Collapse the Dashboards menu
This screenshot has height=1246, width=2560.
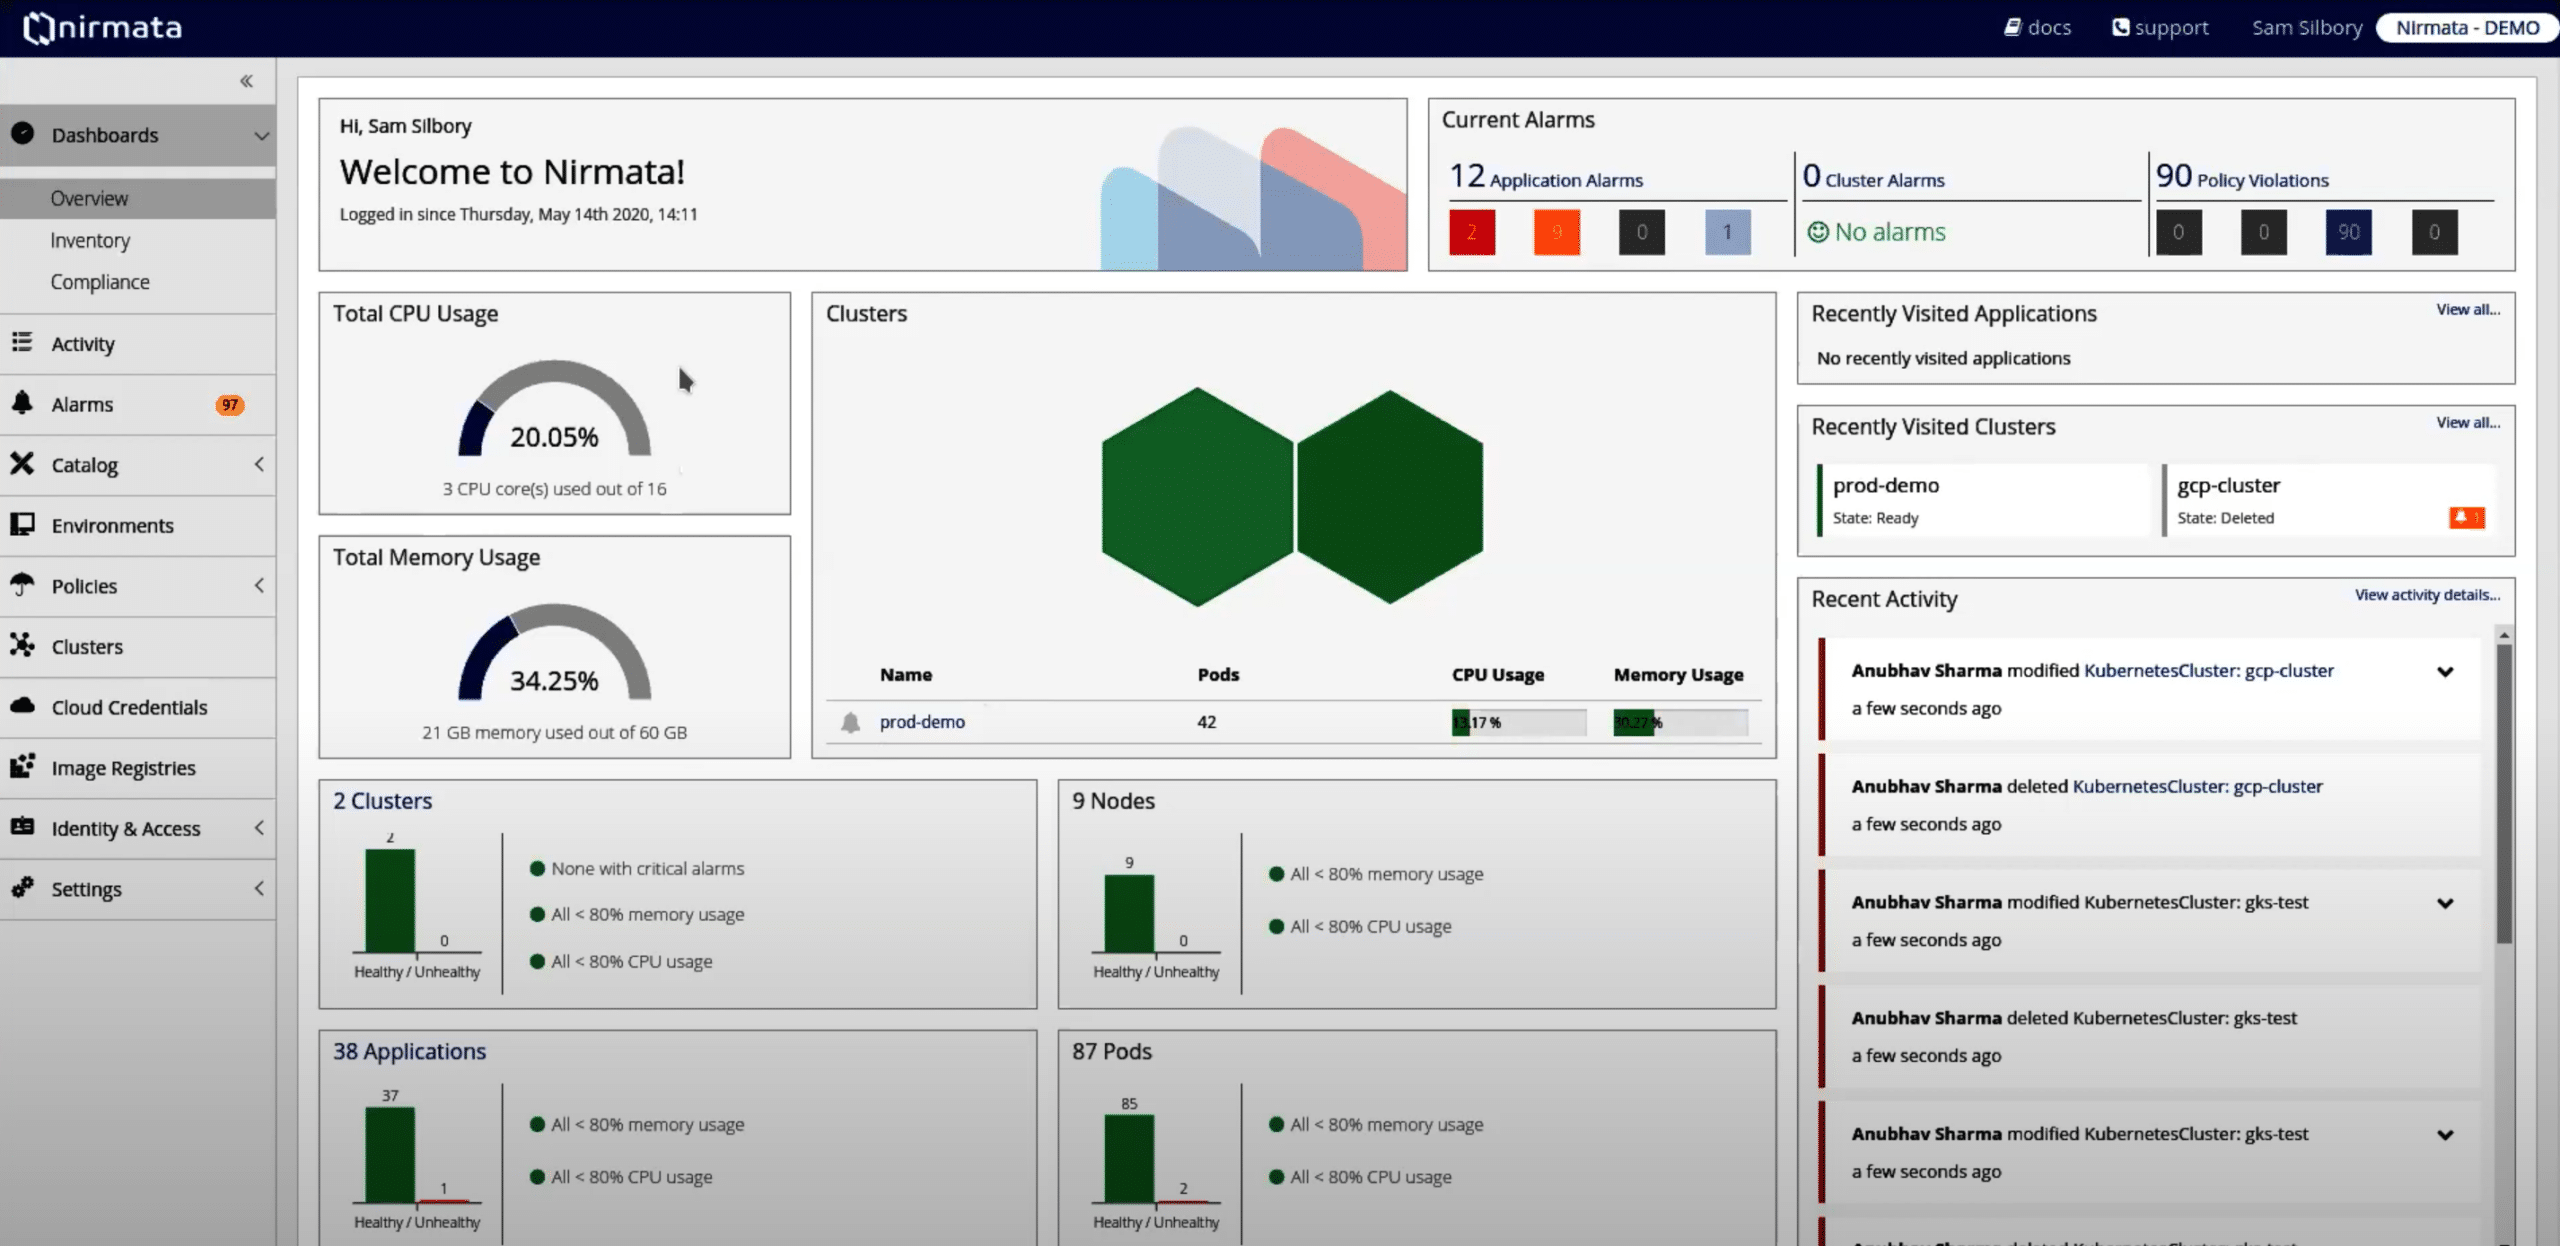click(x=261, y=135)
